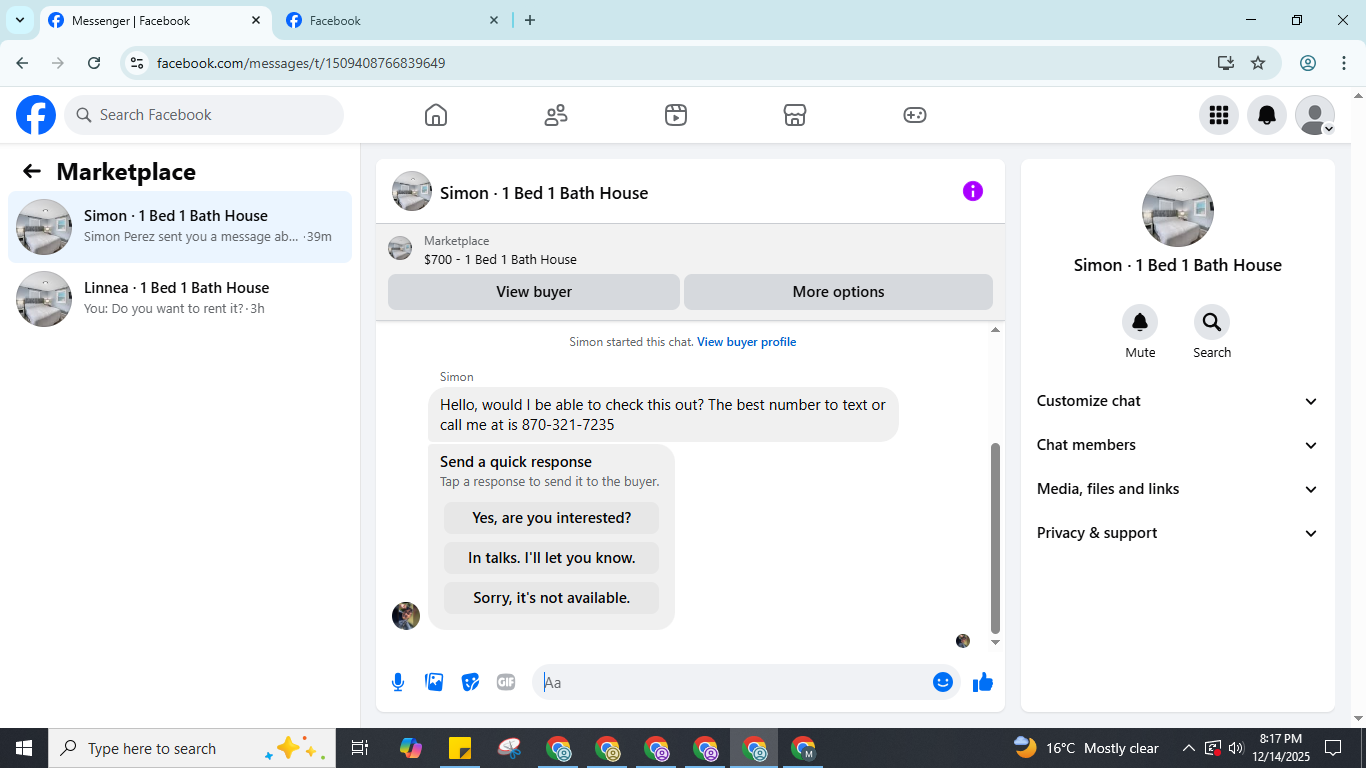Open the notifications bell in header
Viewport: 1366px width, 768px height.
1267,115
